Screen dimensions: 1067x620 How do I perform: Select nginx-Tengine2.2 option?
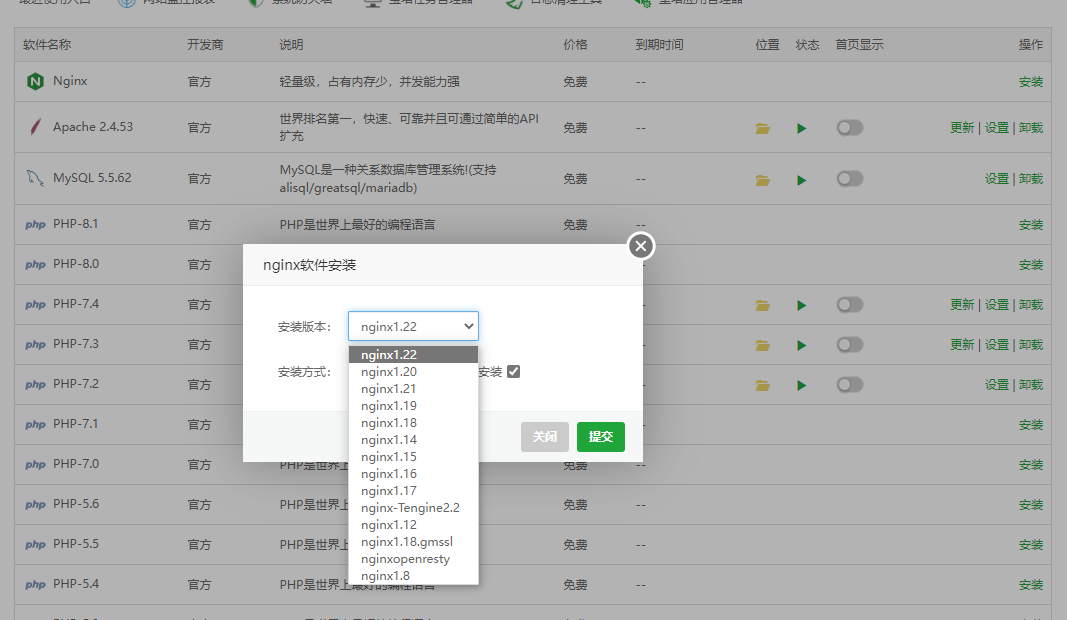(x=413, y=508)
